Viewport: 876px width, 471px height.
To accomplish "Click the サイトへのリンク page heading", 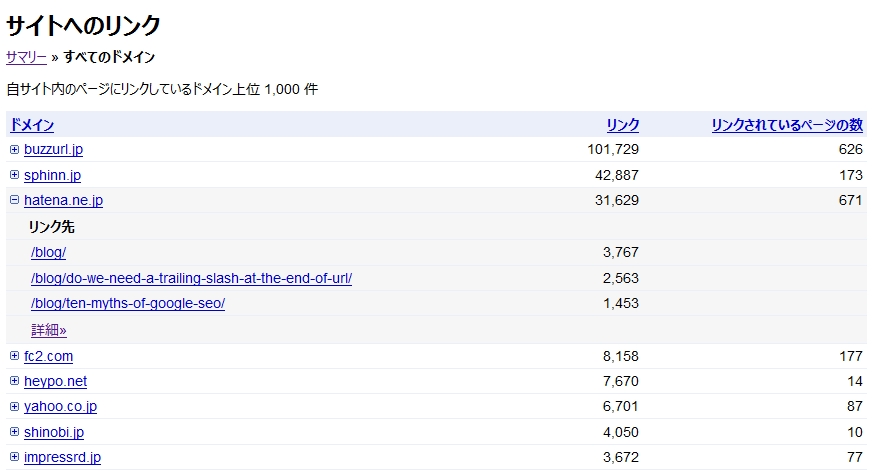I will click(83, 25).
